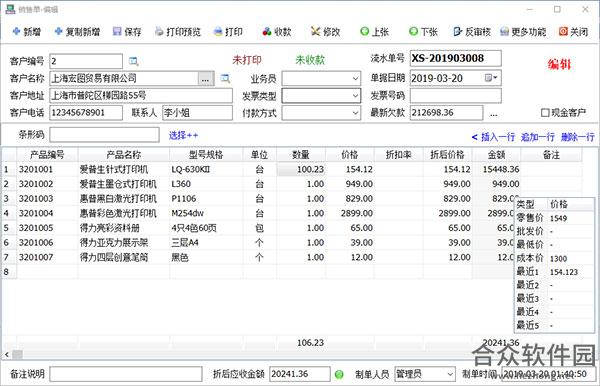Open the 更多功能 (More functions) menu
The width and height of the screenshot is (600, 386).
click(x=523, y=32)
